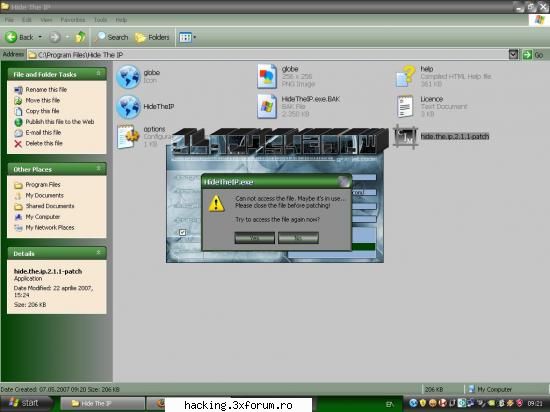Toggle the checkbox in the patcher window
This screenshot has width=550, height=412.
[182, 232]
